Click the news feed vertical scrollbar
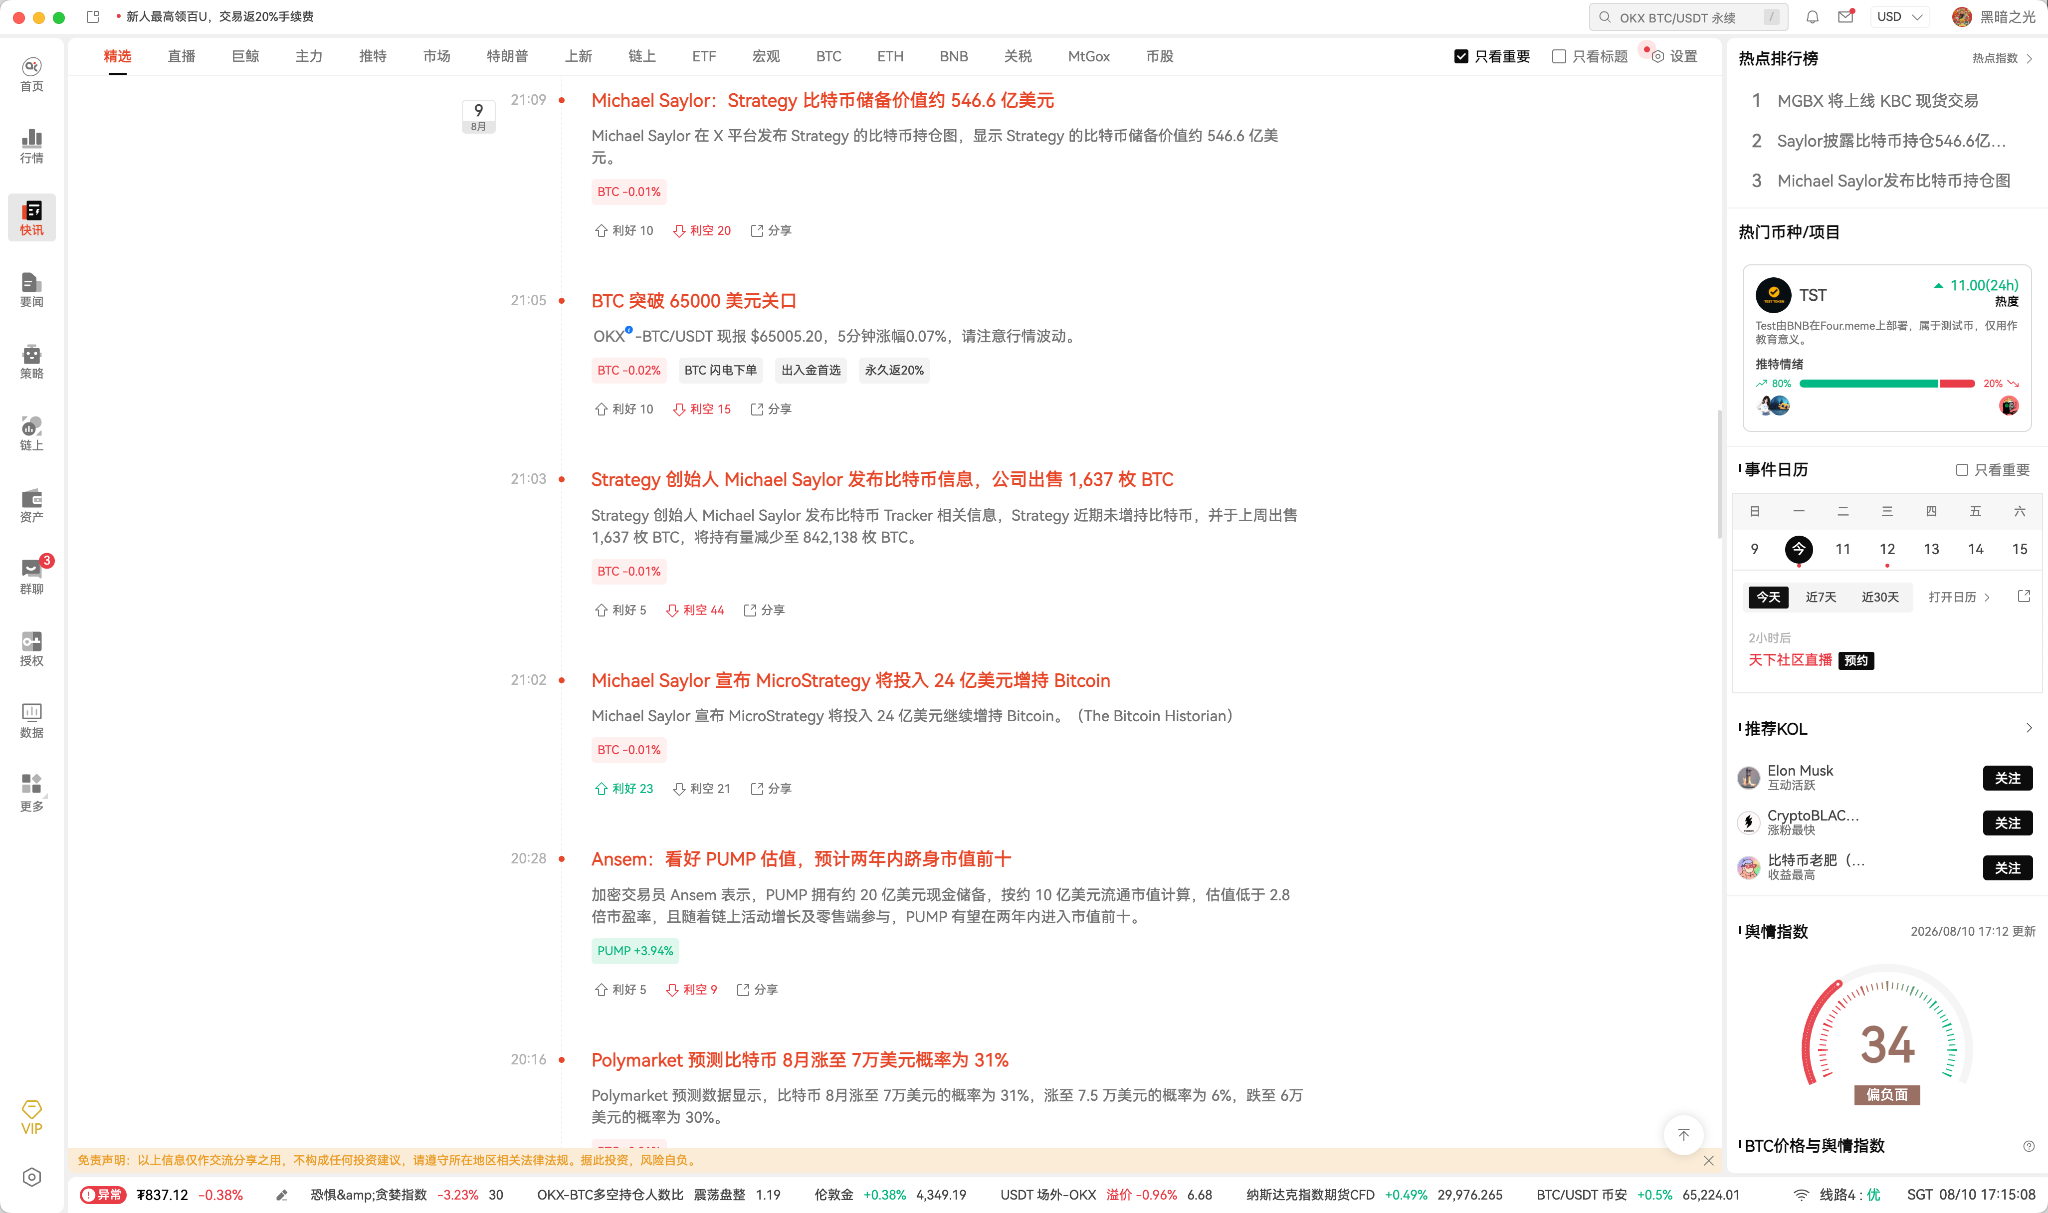The width and height of the screenshot is (2048, 1213). [x=1719, y=475]
